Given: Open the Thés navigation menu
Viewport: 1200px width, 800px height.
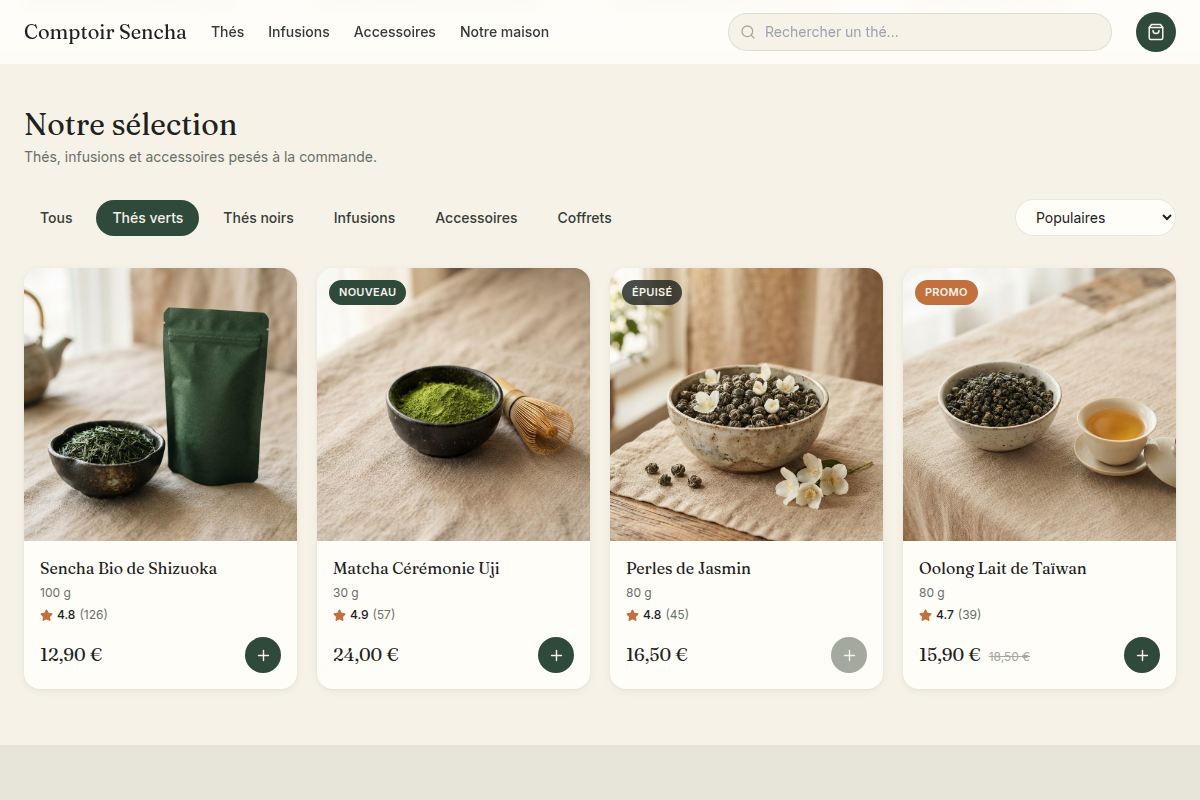Looking at the screenshot, I should click(227, 32).
